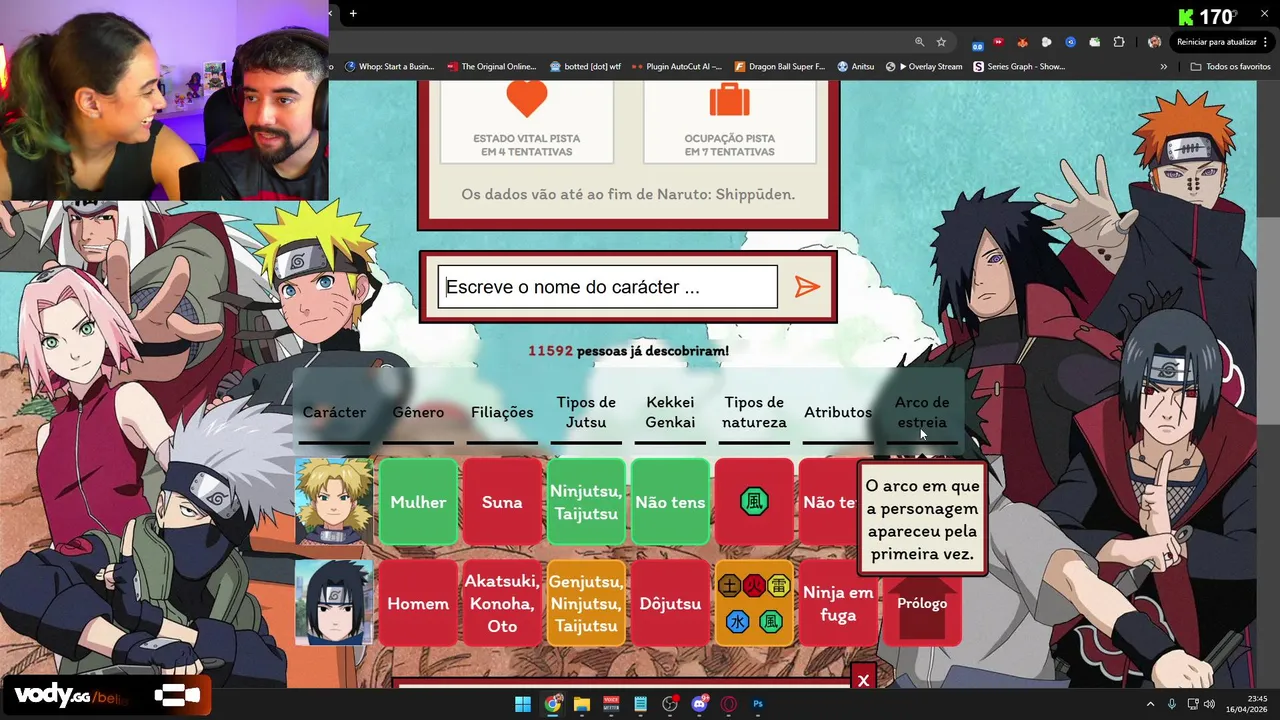This screenshot has width=1280, height=720.
Task: Click Carácter column header
Action: pos(334,412)
